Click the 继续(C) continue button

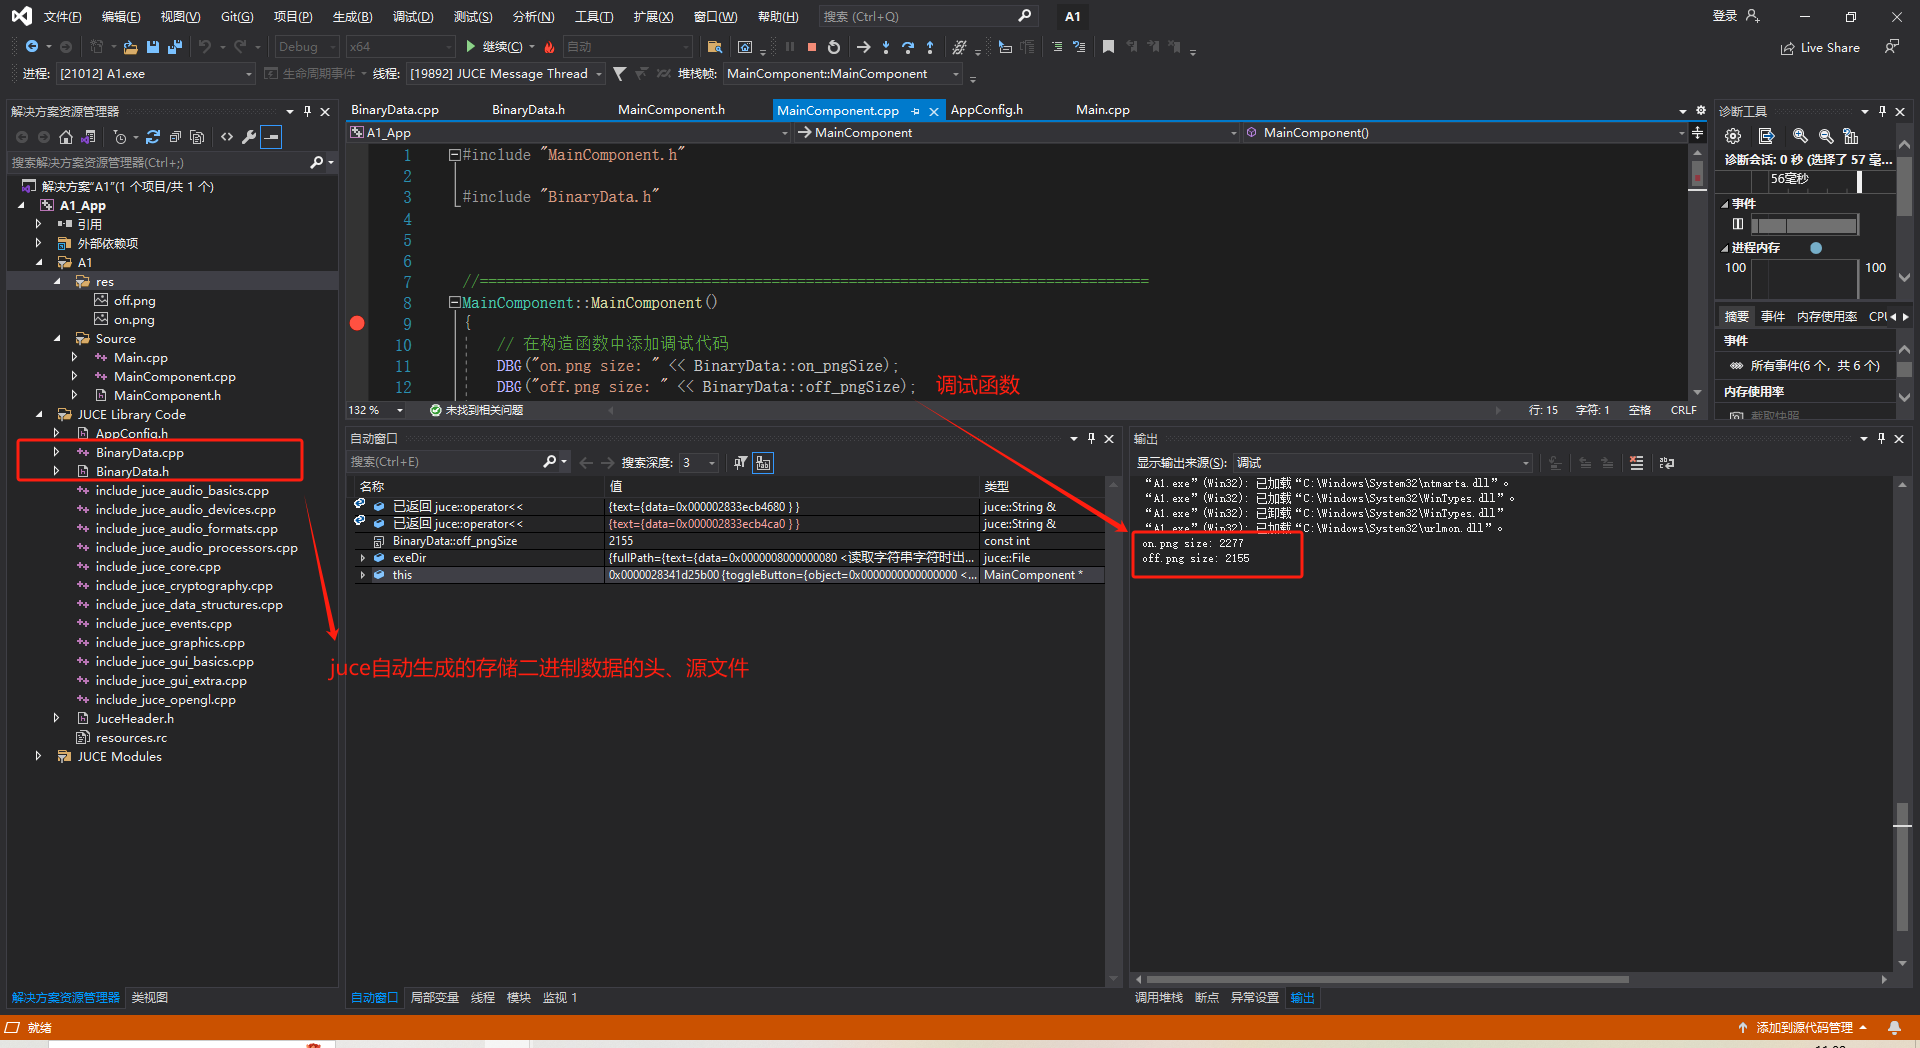pyautogui.click(x=495, y=47)
